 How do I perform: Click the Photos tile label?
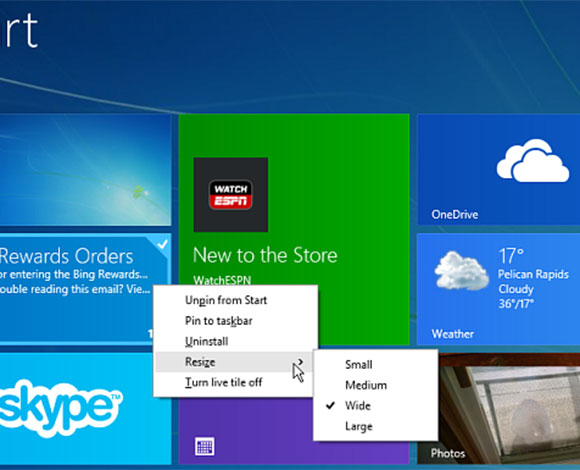[x=448, y=453]
